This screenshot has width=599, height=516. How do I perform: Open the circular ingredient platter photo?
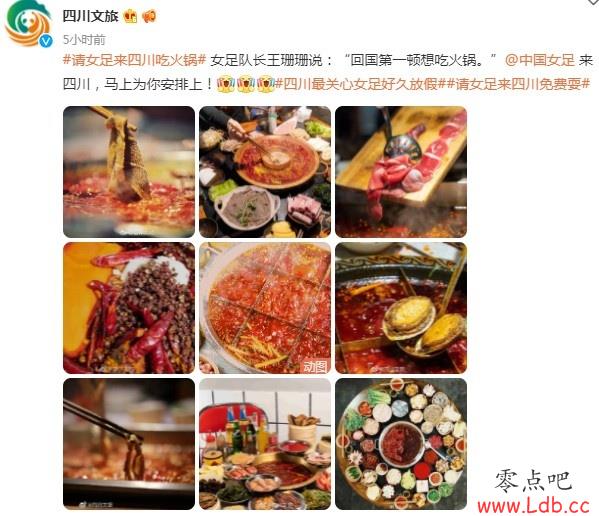pos(401,444)
